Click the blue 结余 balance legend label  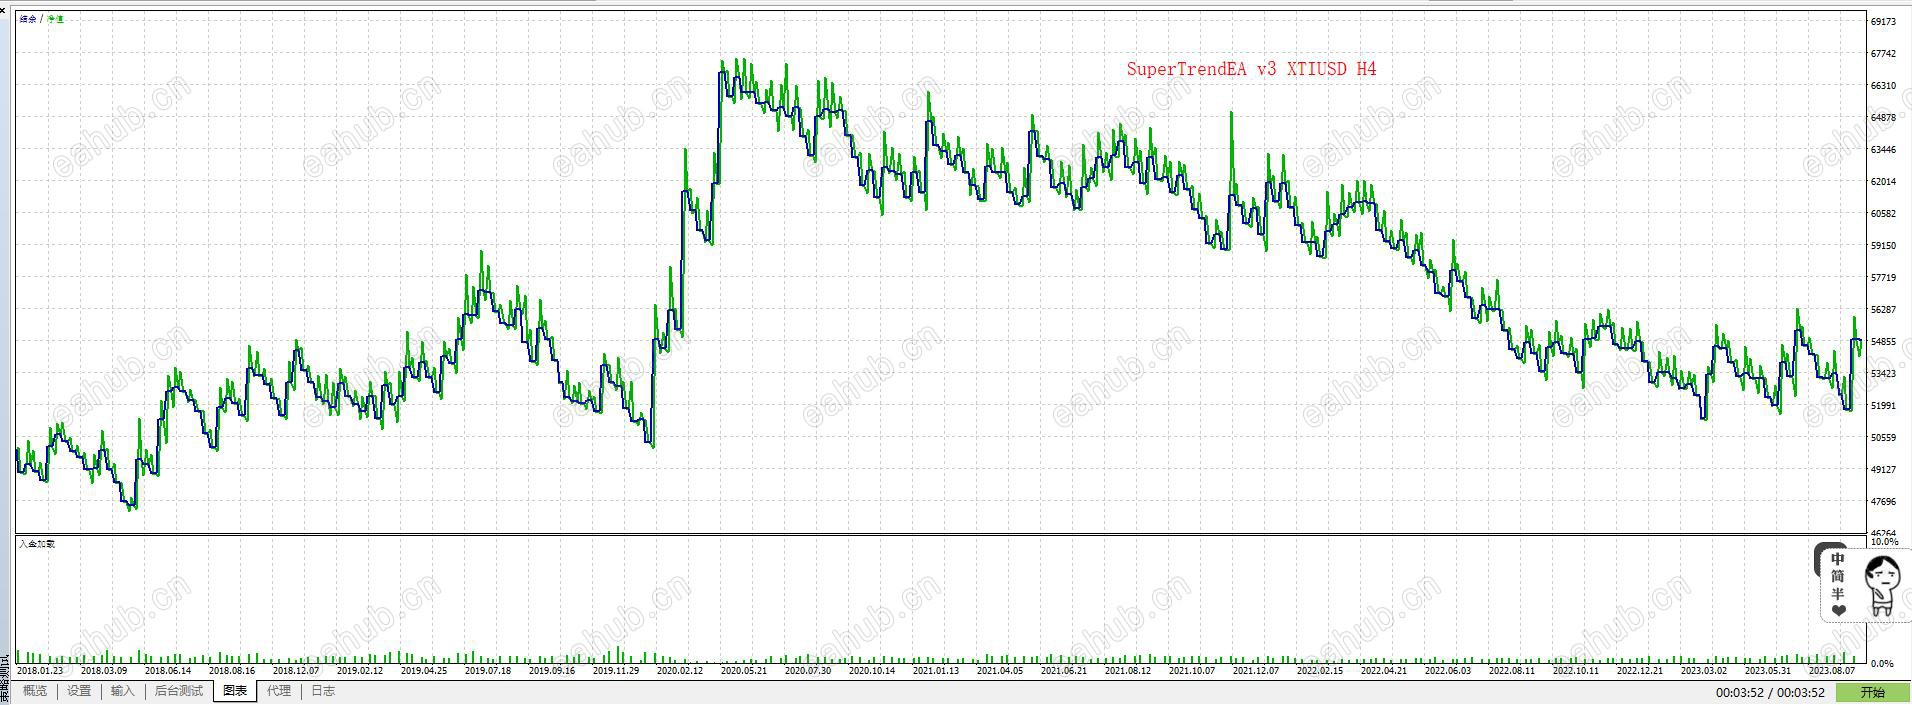(28, 19)
